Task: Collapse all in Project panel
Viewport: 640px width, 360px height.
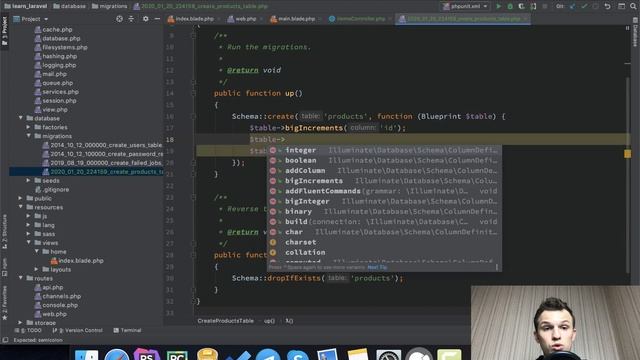Action: [x=131, y=19]
